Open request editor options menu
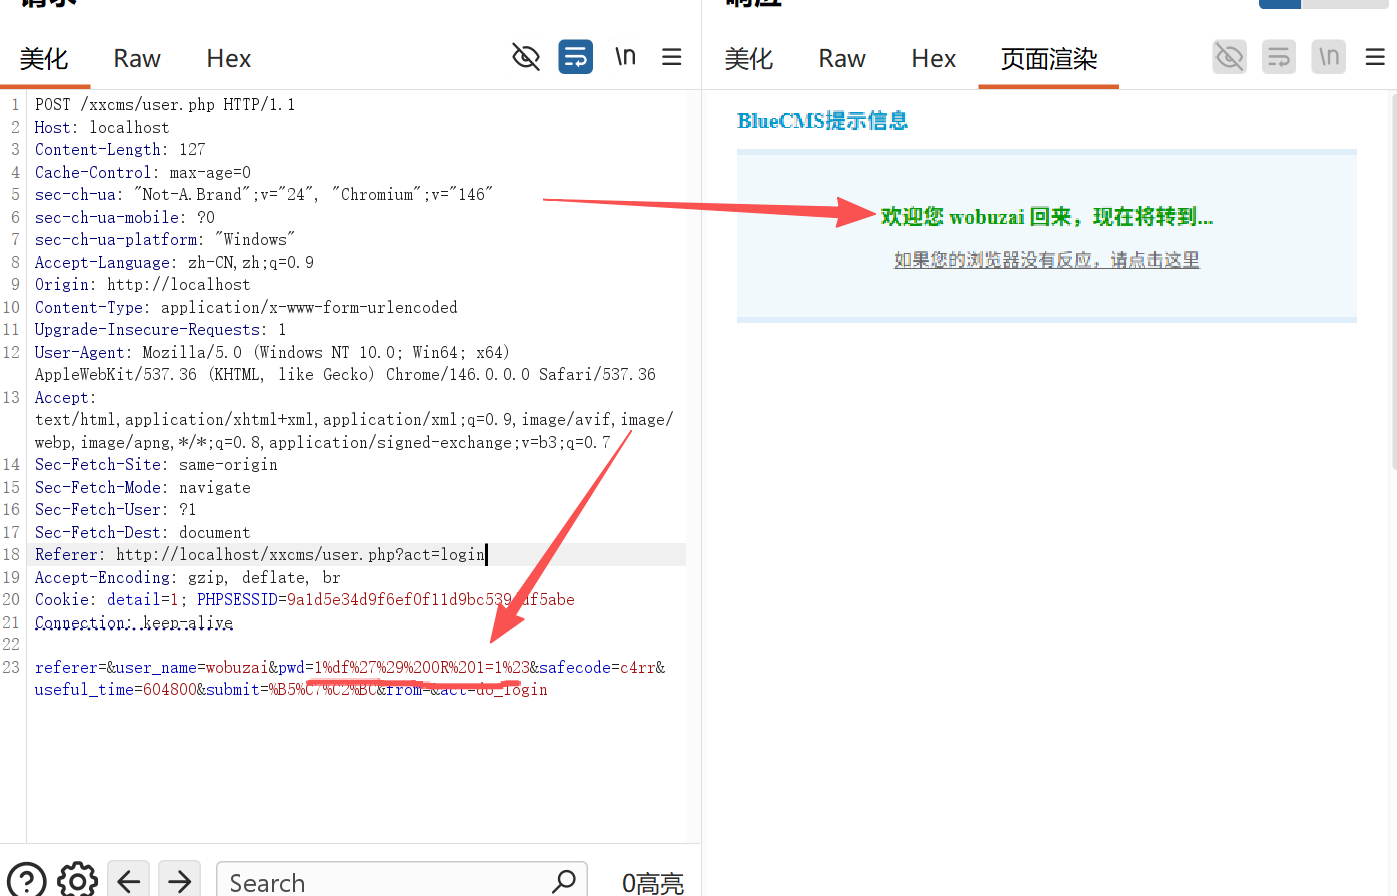This screenshot has height=896, width=1397. point(672,57)
